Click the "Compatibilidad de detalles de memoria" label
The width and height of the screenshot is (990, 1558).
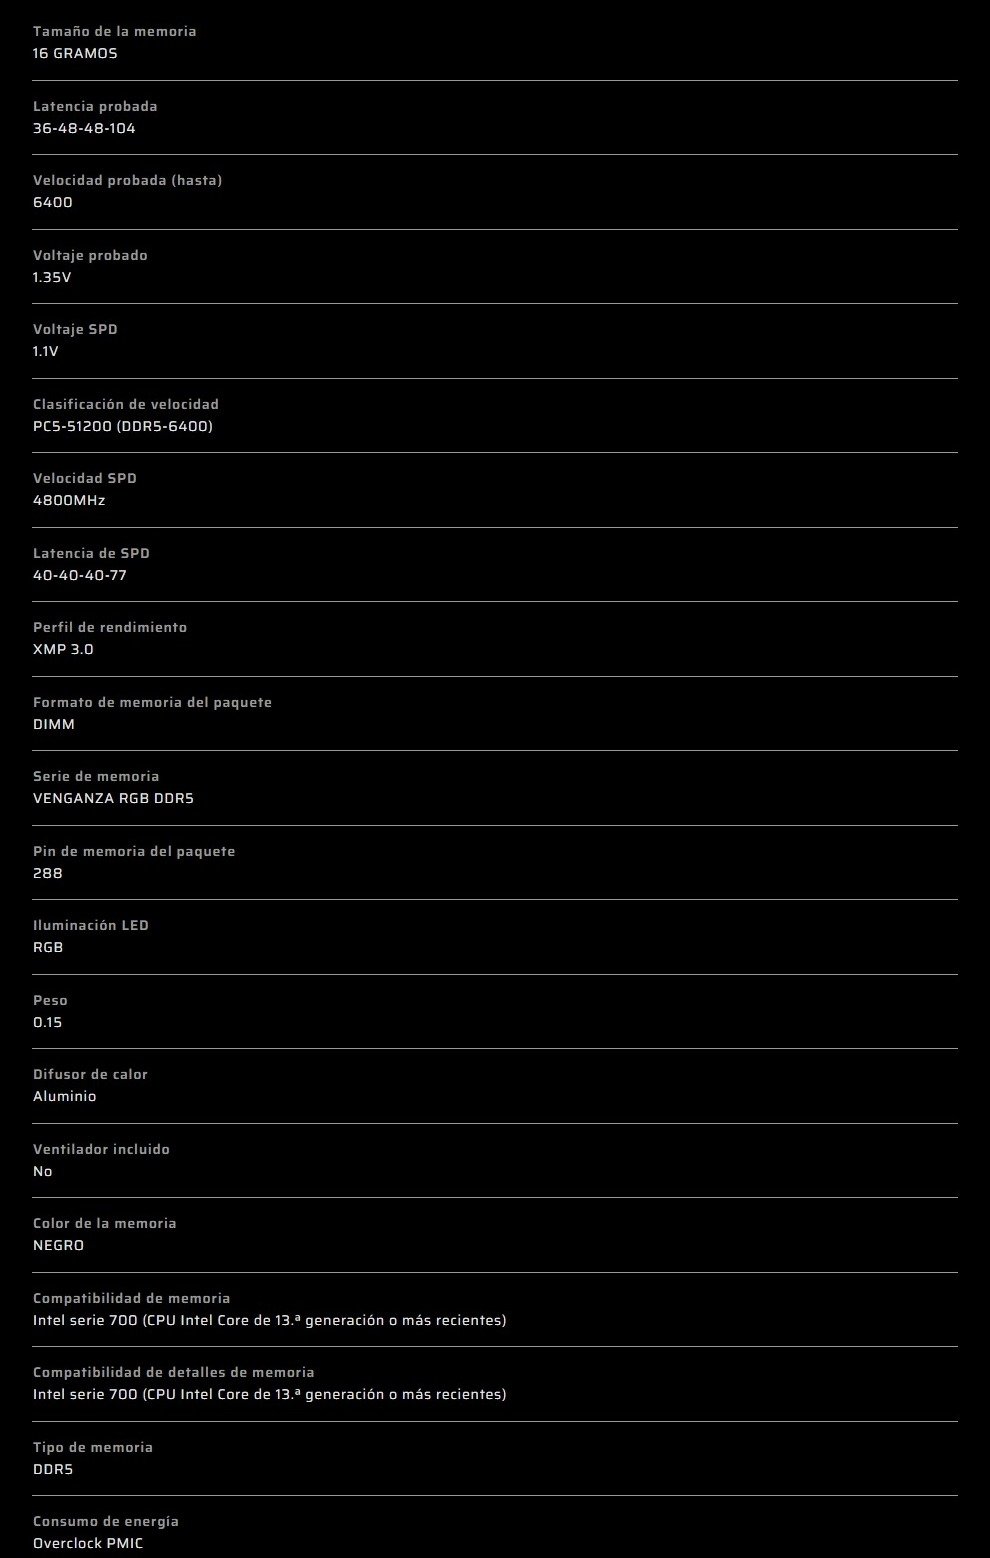(x=173, y=1372)
